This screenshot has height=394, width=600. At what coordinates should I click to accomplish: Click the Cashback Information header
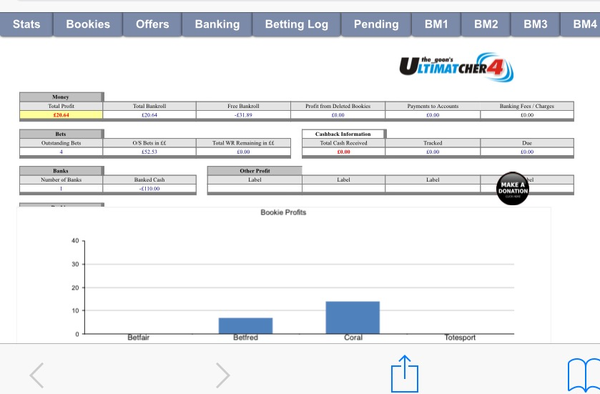(x=344, y=134)
